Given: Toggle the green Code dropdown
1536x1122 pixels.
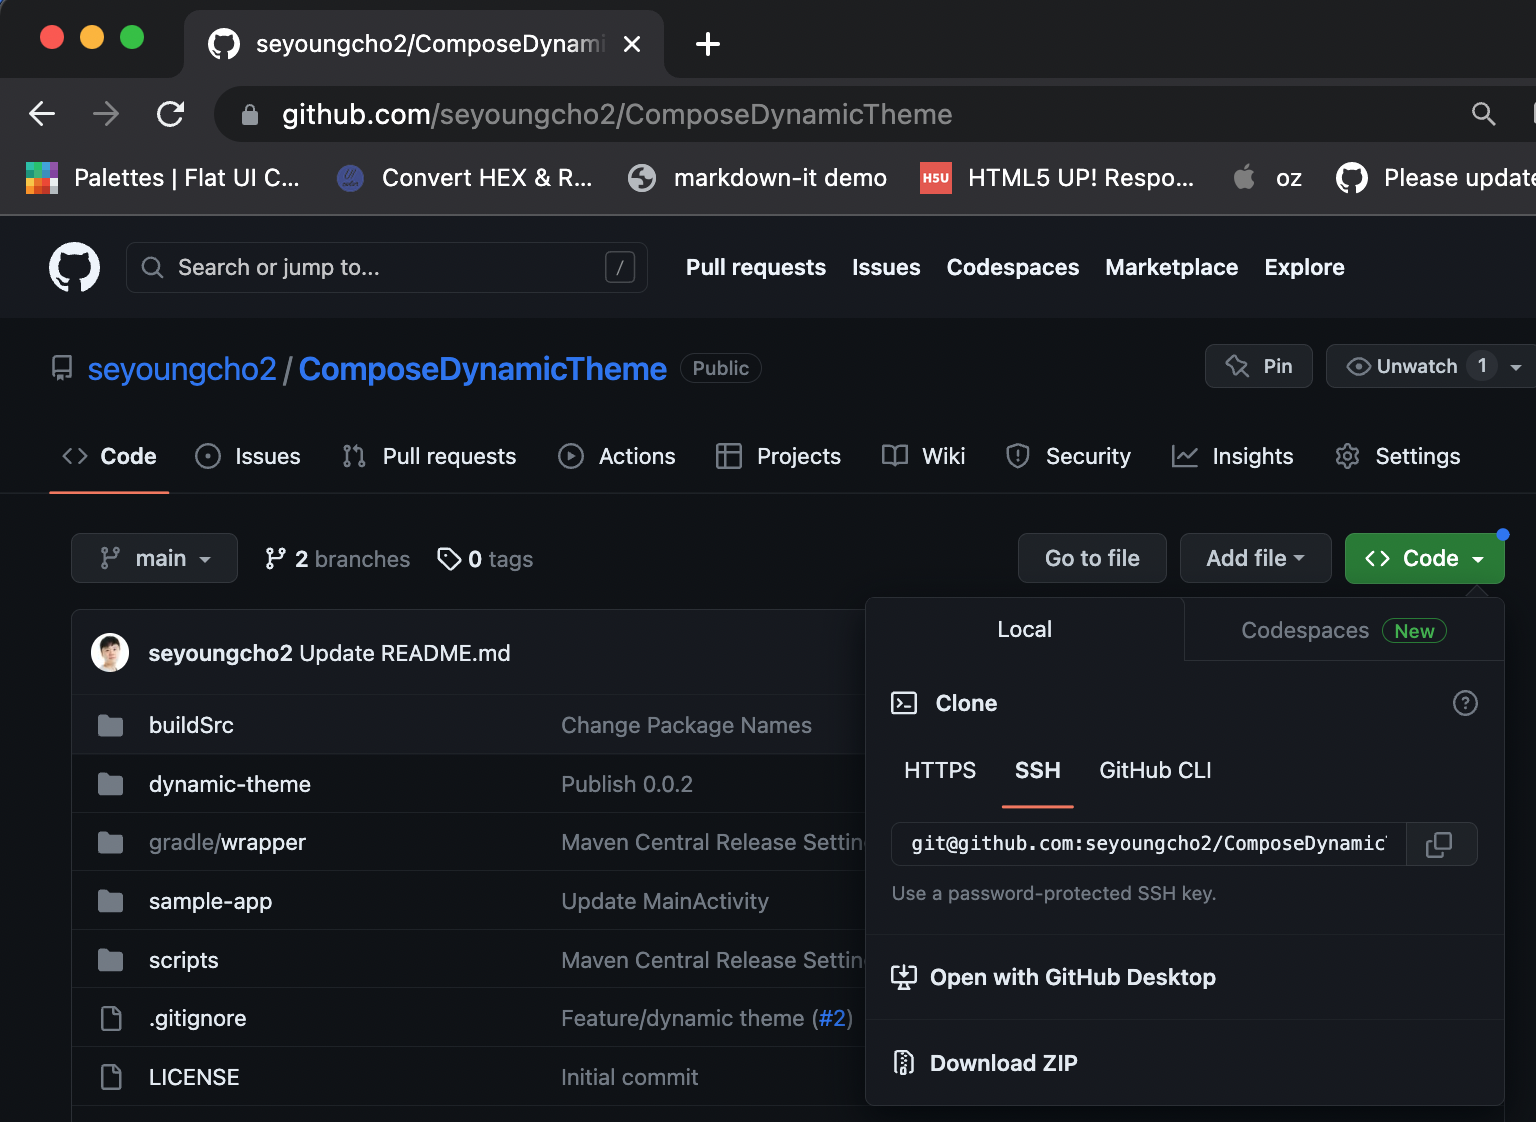Looking at the screenshot, I should click(1425, 558).
